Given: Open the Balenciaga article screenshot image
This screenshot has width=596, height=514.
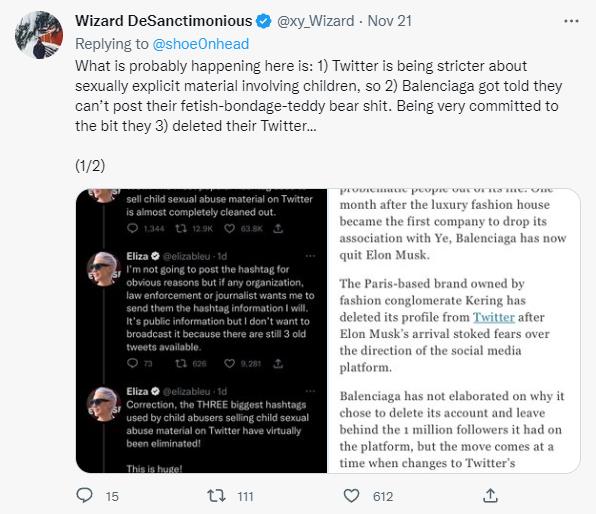Looking at the screenshot, I should click(x=454, y=331).
